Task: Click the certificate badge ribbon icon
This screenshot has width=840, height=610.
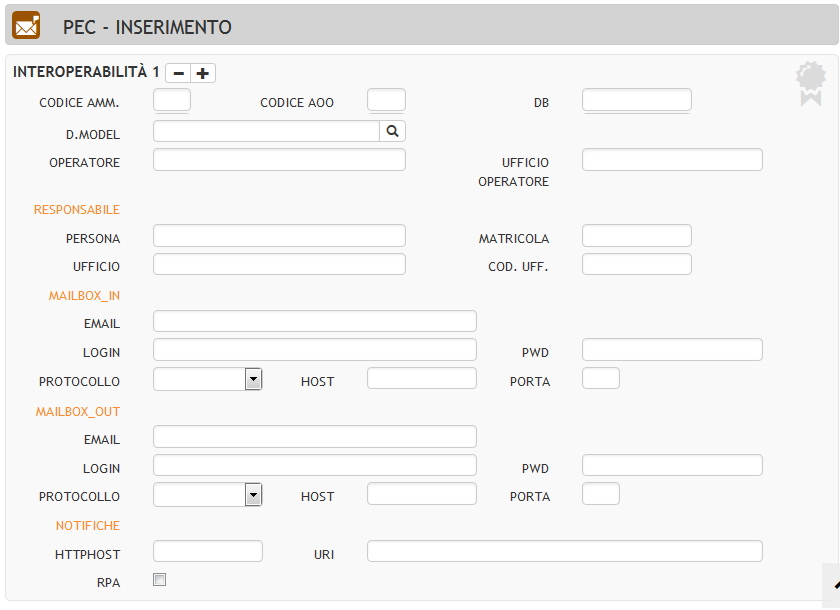Action: 811,83
